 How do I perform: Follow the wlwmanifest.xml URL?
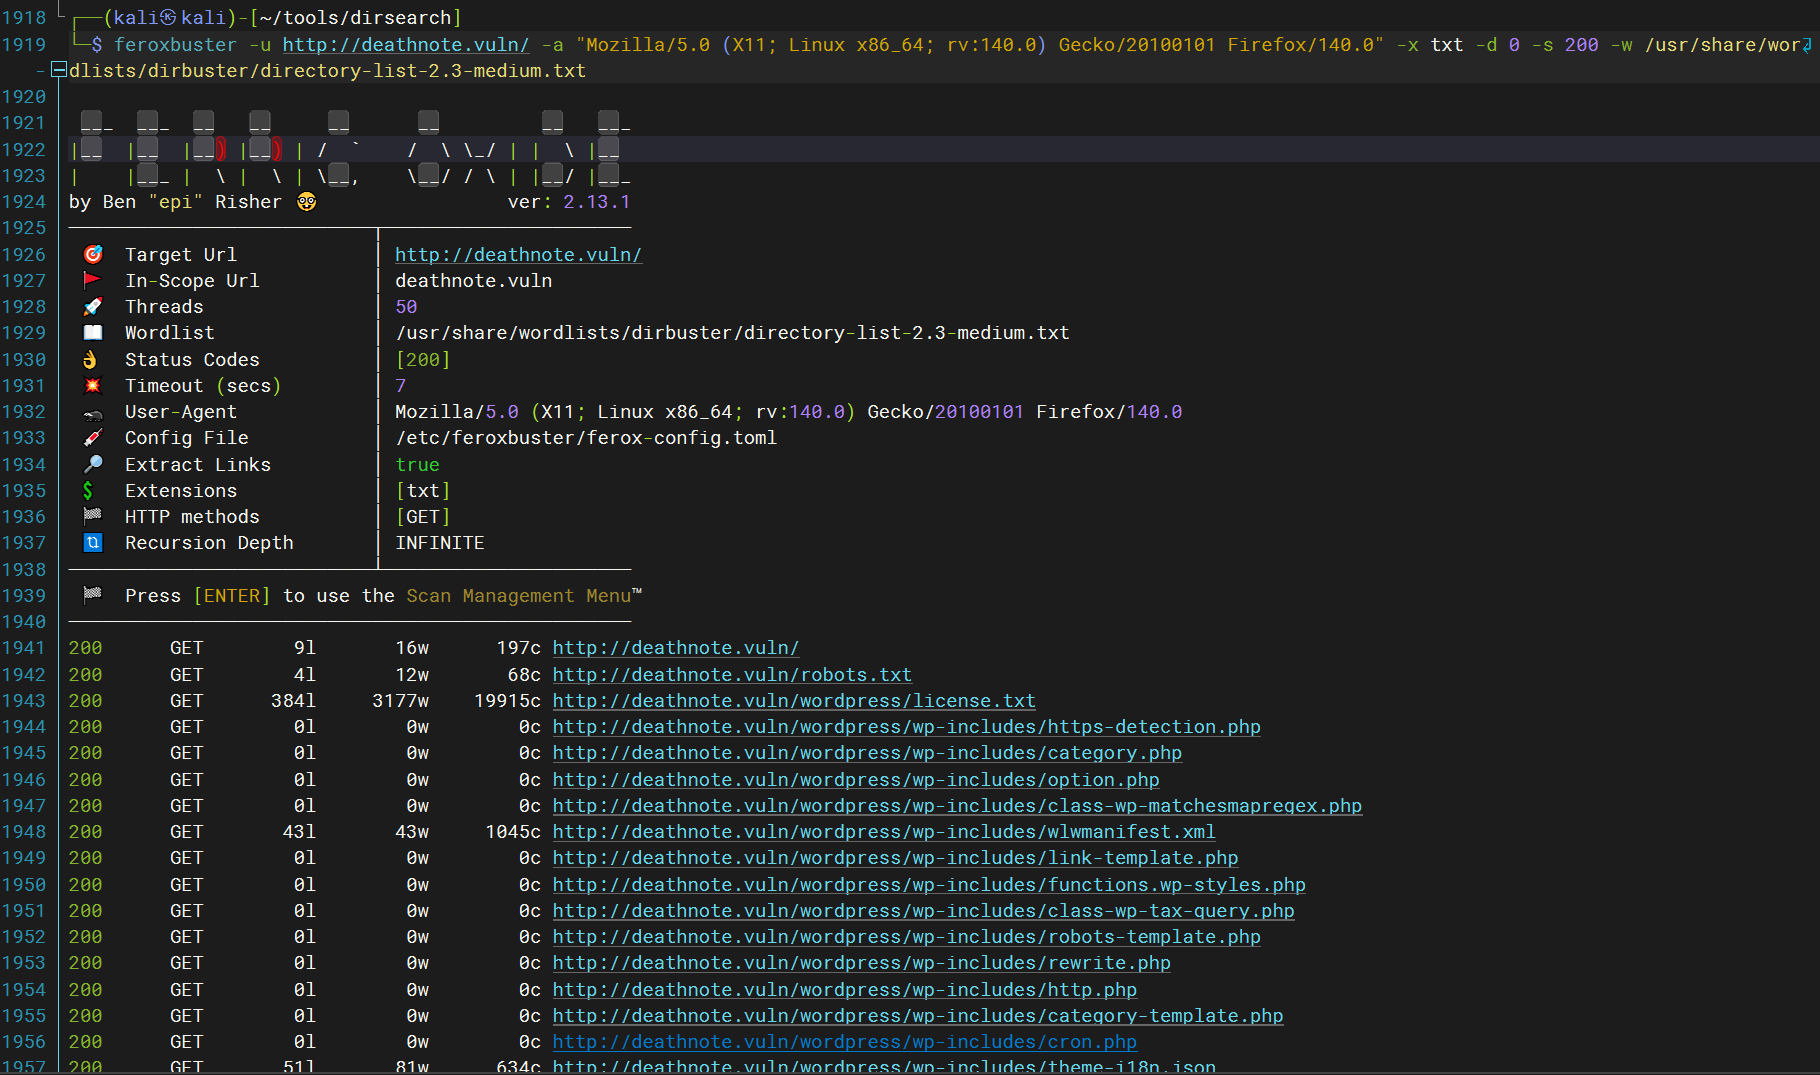tap(883, 832)
